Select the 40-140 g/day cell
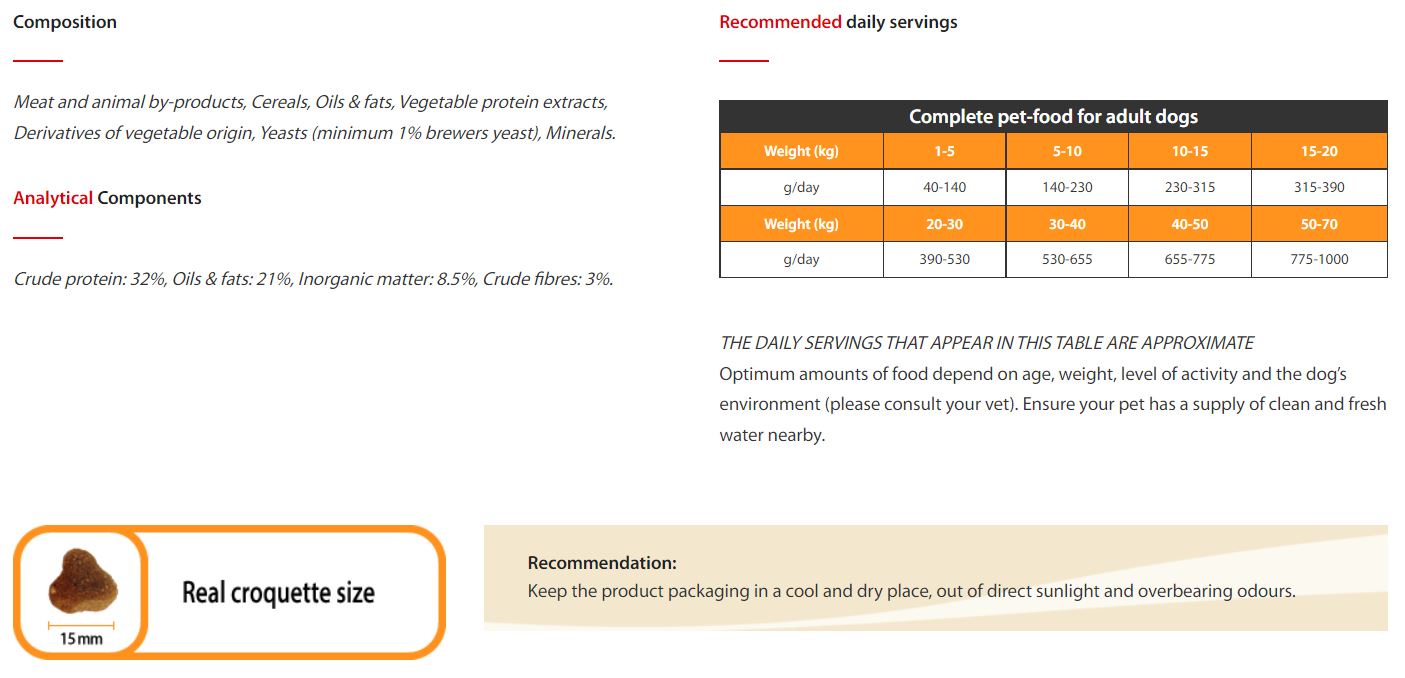The image size is (1405, 678). pos(944,187)
